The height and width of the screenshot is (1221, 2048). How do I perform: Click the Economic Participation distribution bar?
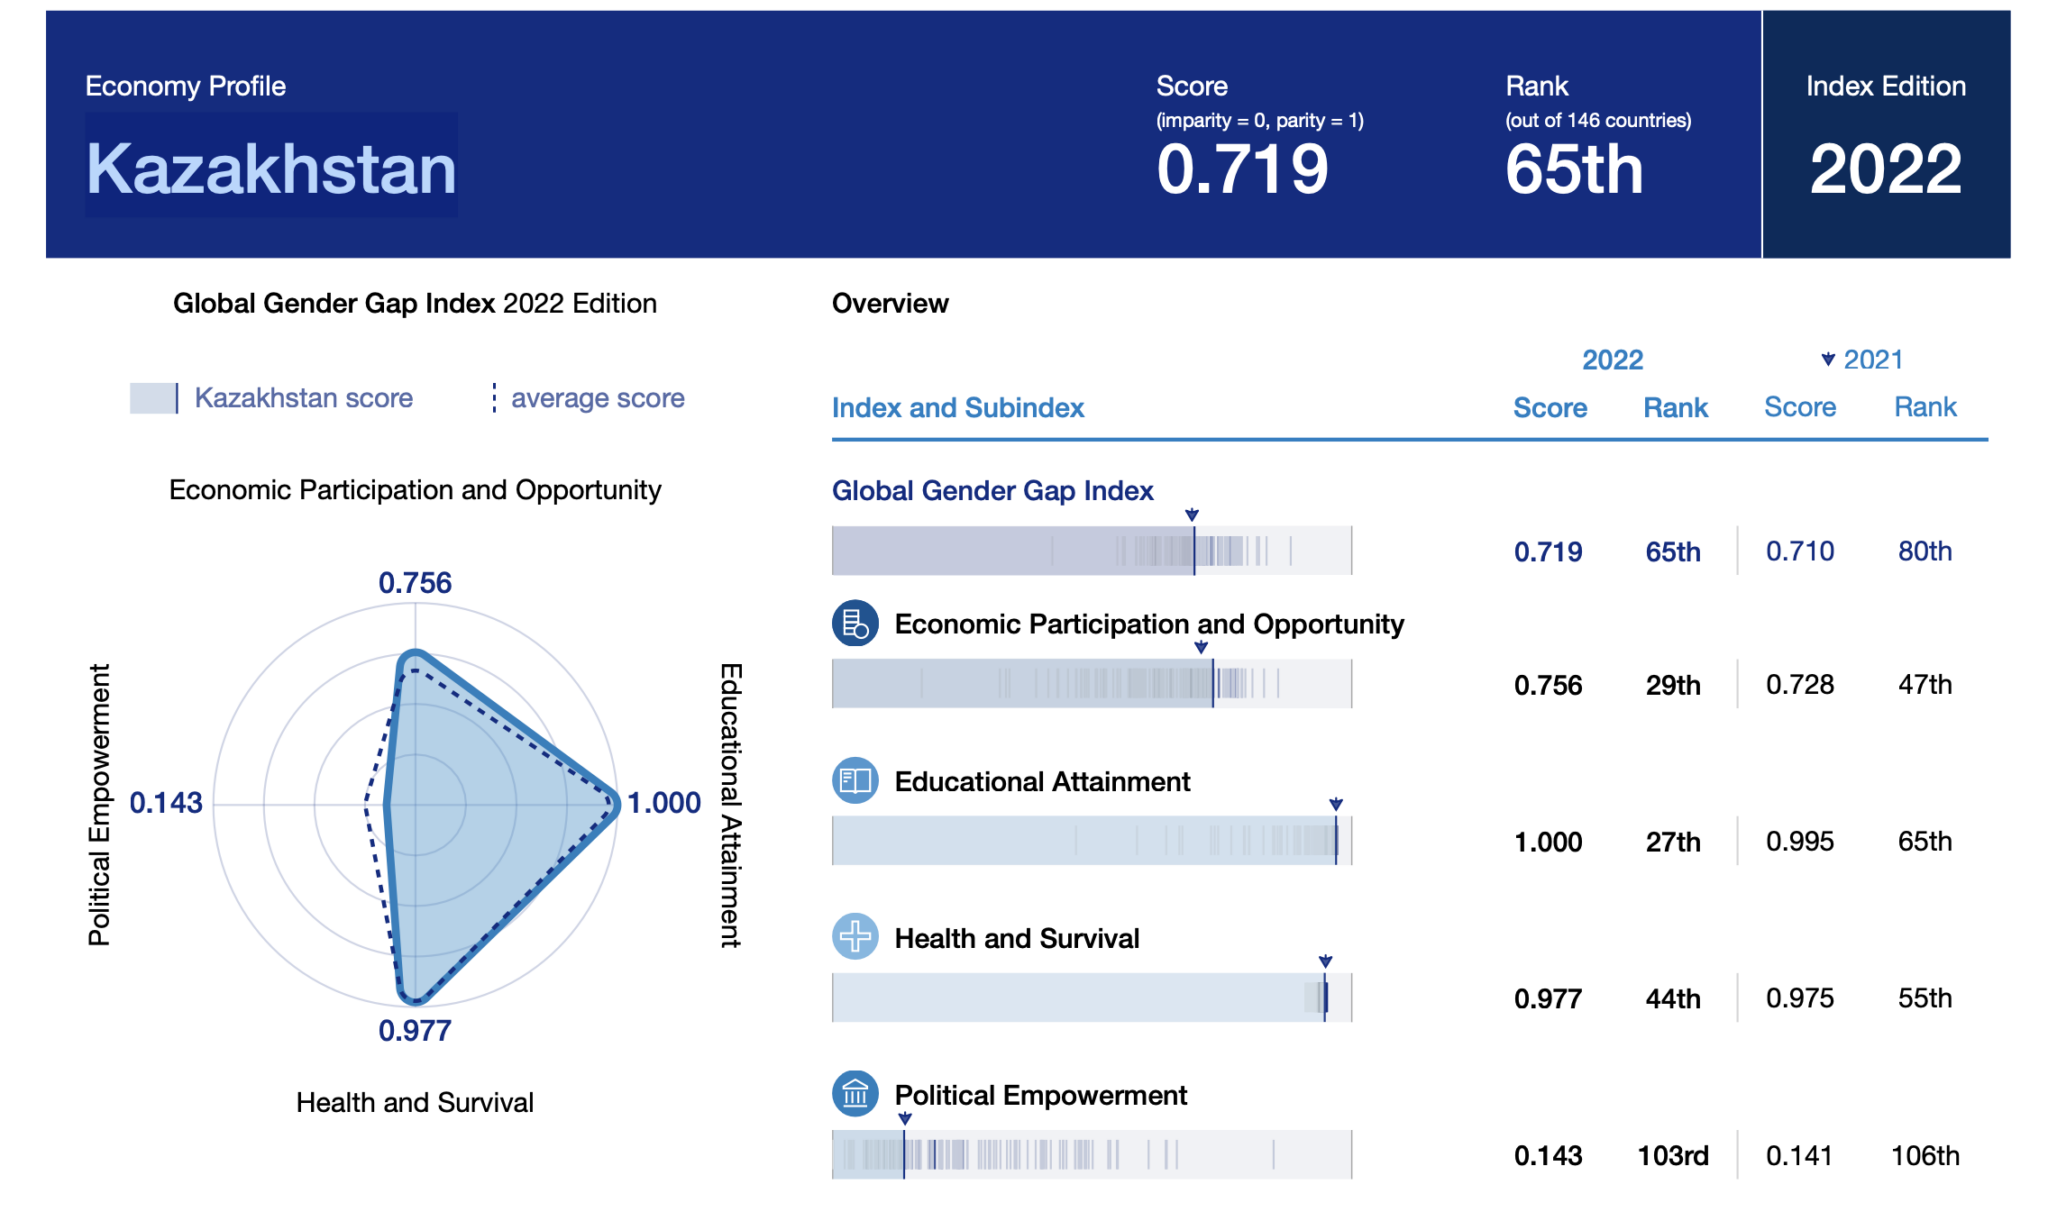pyautogui.click(x=1091, y=684)
